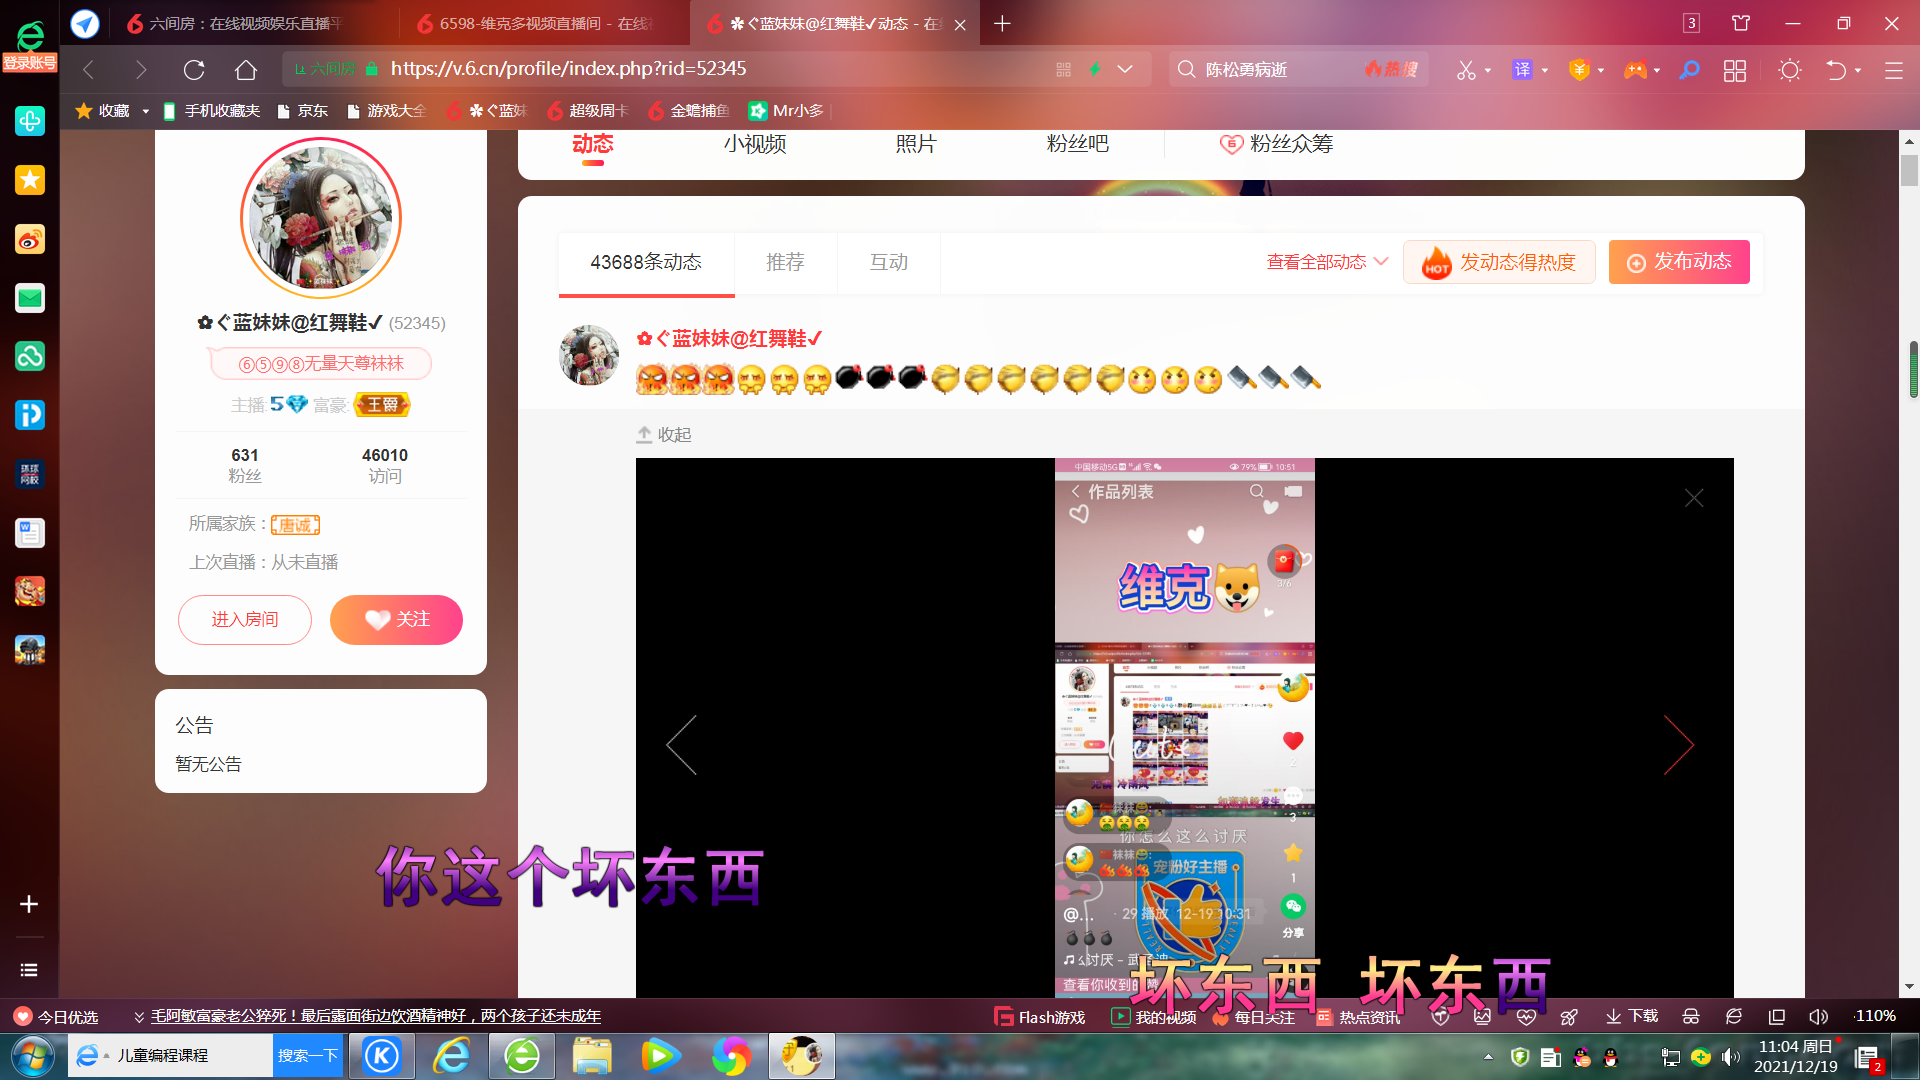Image resolution: width=1920 pixels, height=1080 pixels.
Task: Reload the page with the refresh icon
Action: [x=194, y=70]
